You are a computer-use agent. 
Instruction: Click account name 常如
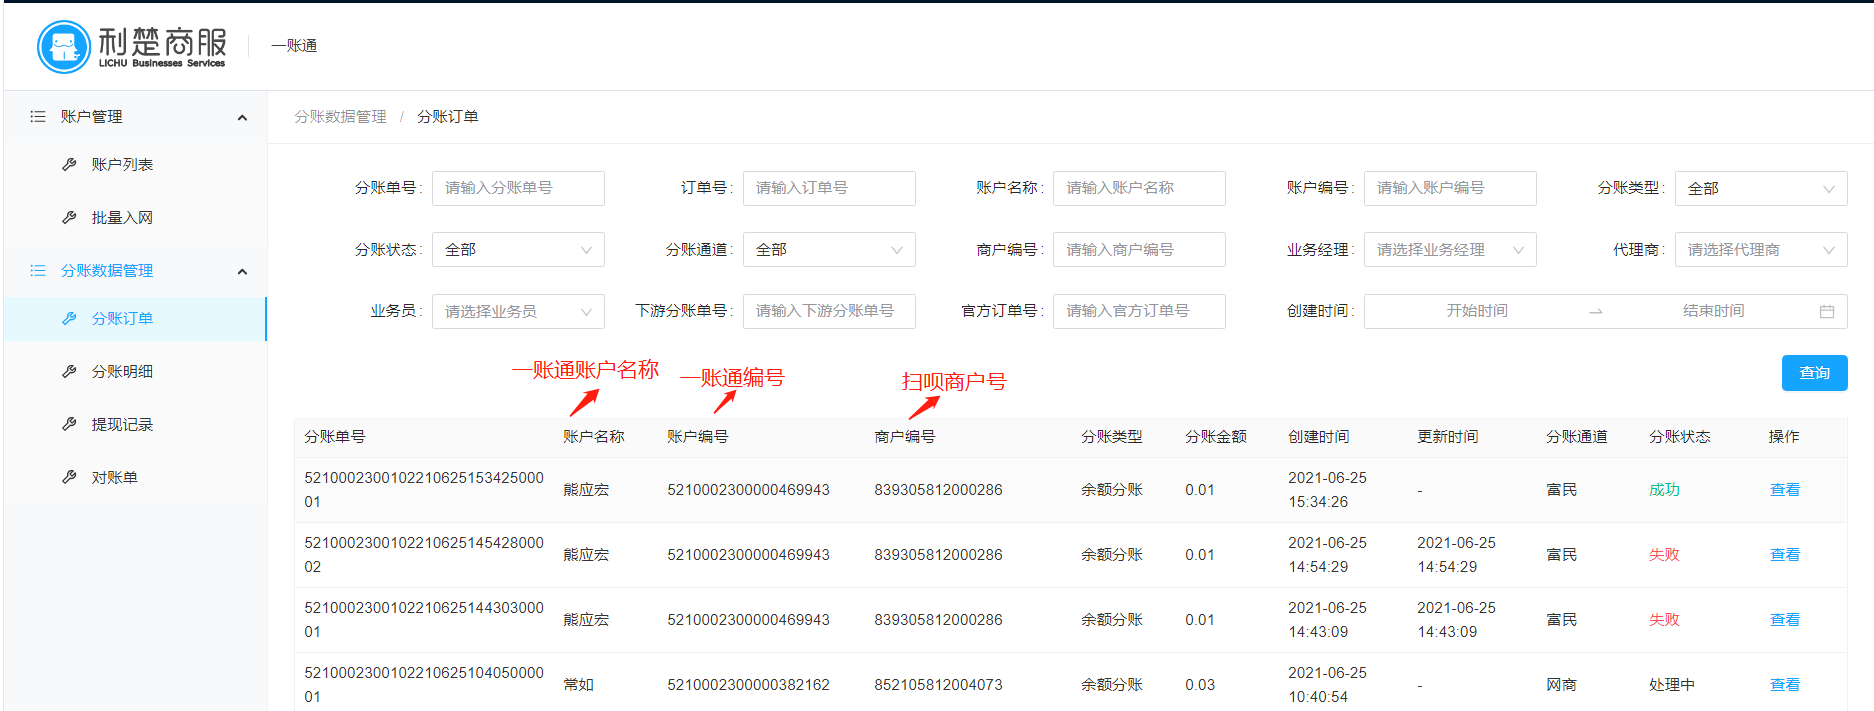578,685
